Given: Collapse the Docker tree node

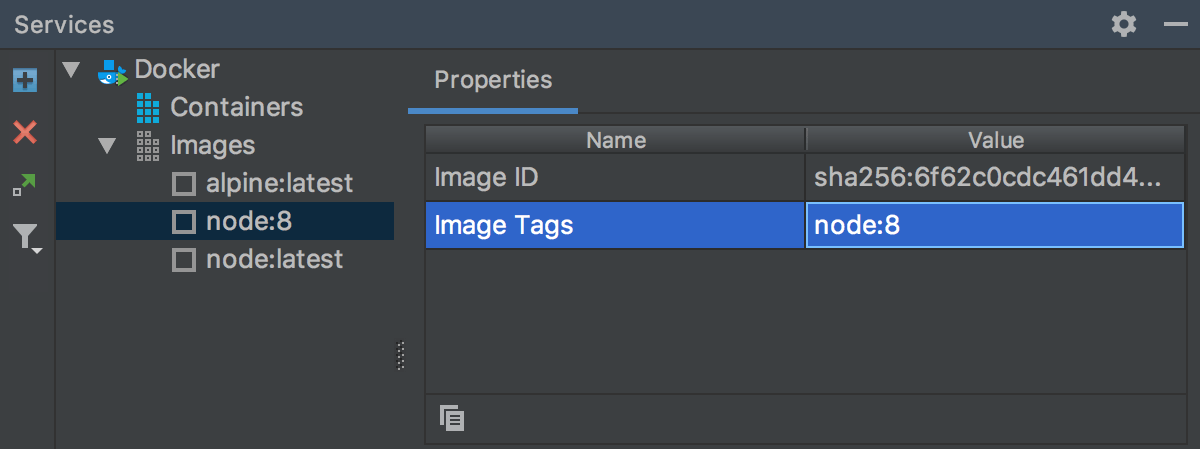Looking at the screenshot, I should (70, 69).
